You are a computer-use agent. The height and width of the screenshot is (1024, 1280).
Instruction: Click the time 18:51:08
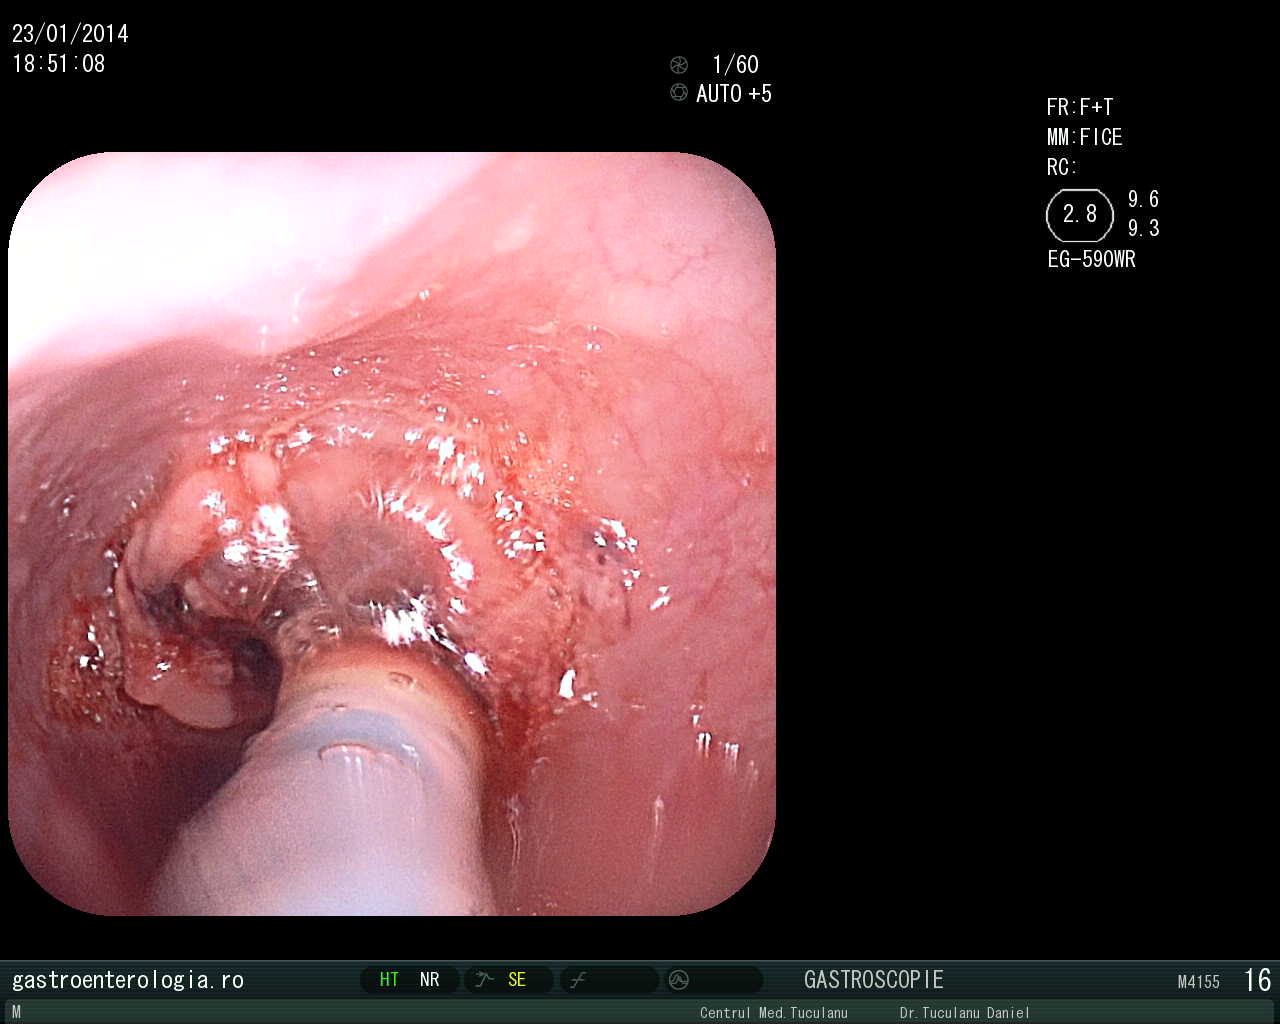point(58,64)
